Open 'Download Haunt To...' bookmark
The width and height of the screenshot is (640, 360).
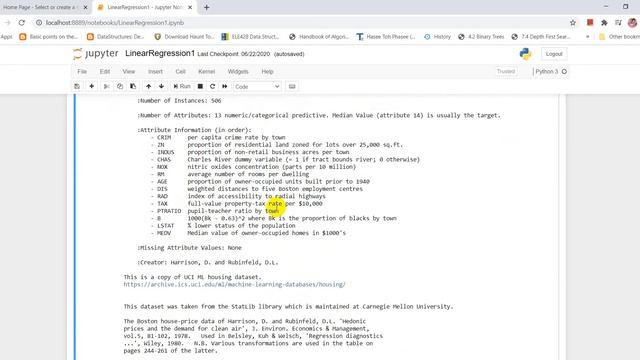184,37
